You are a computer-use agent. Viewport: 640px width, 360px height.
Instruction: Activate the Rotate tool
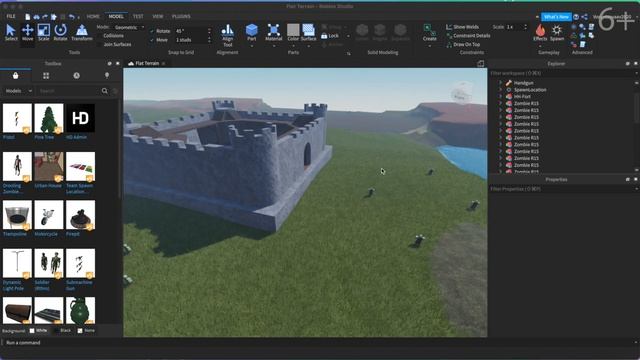click(60, 33)
